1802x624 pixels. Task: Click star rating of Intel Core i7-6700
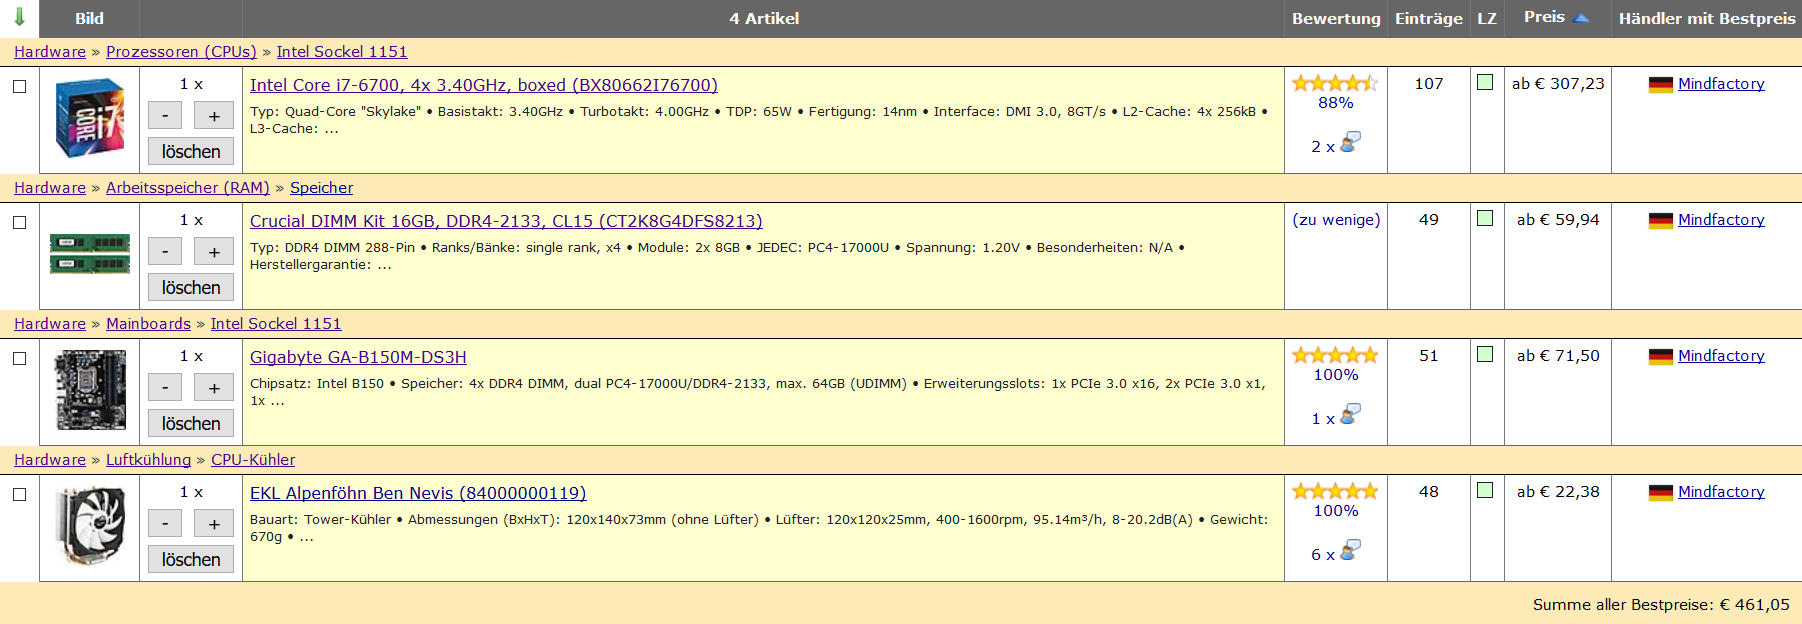pyautogui.click(x=1335, y=84)
